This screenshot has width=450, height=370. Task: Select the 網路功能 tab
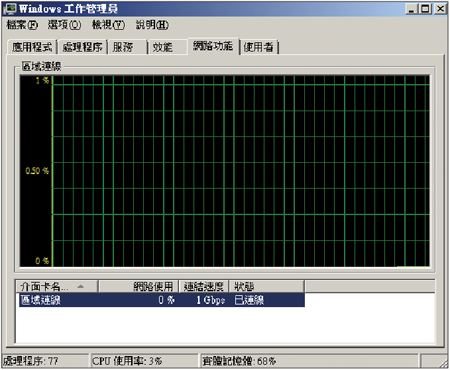(213, 46)
